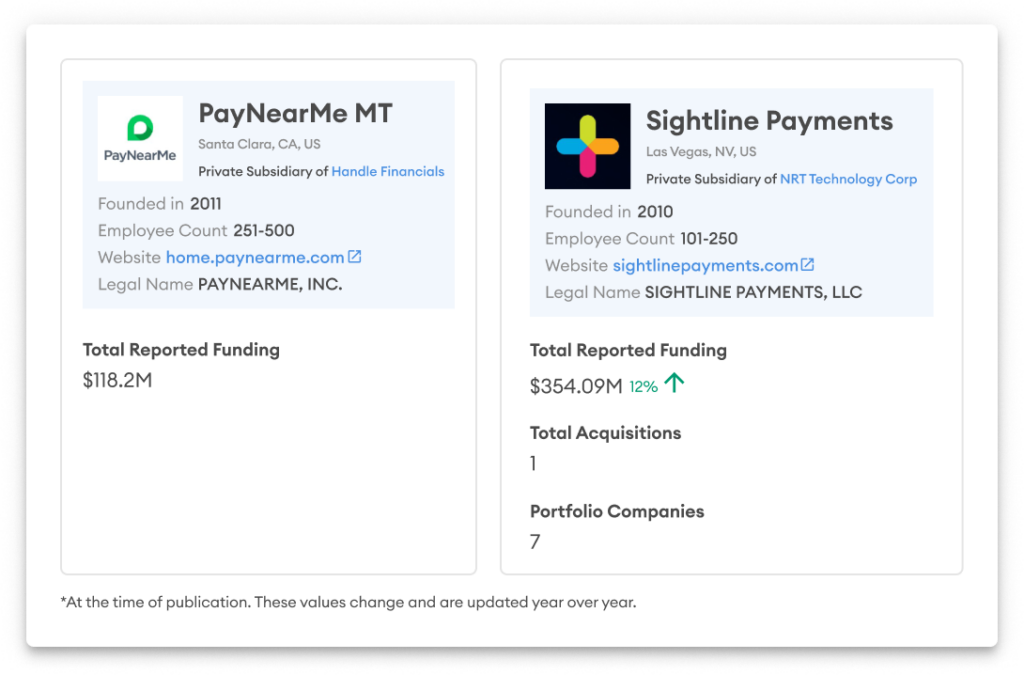Click the green upward arrow next to 12%
The height and width of the screenshot is (675, 1024).
click(x=675, y=383)
